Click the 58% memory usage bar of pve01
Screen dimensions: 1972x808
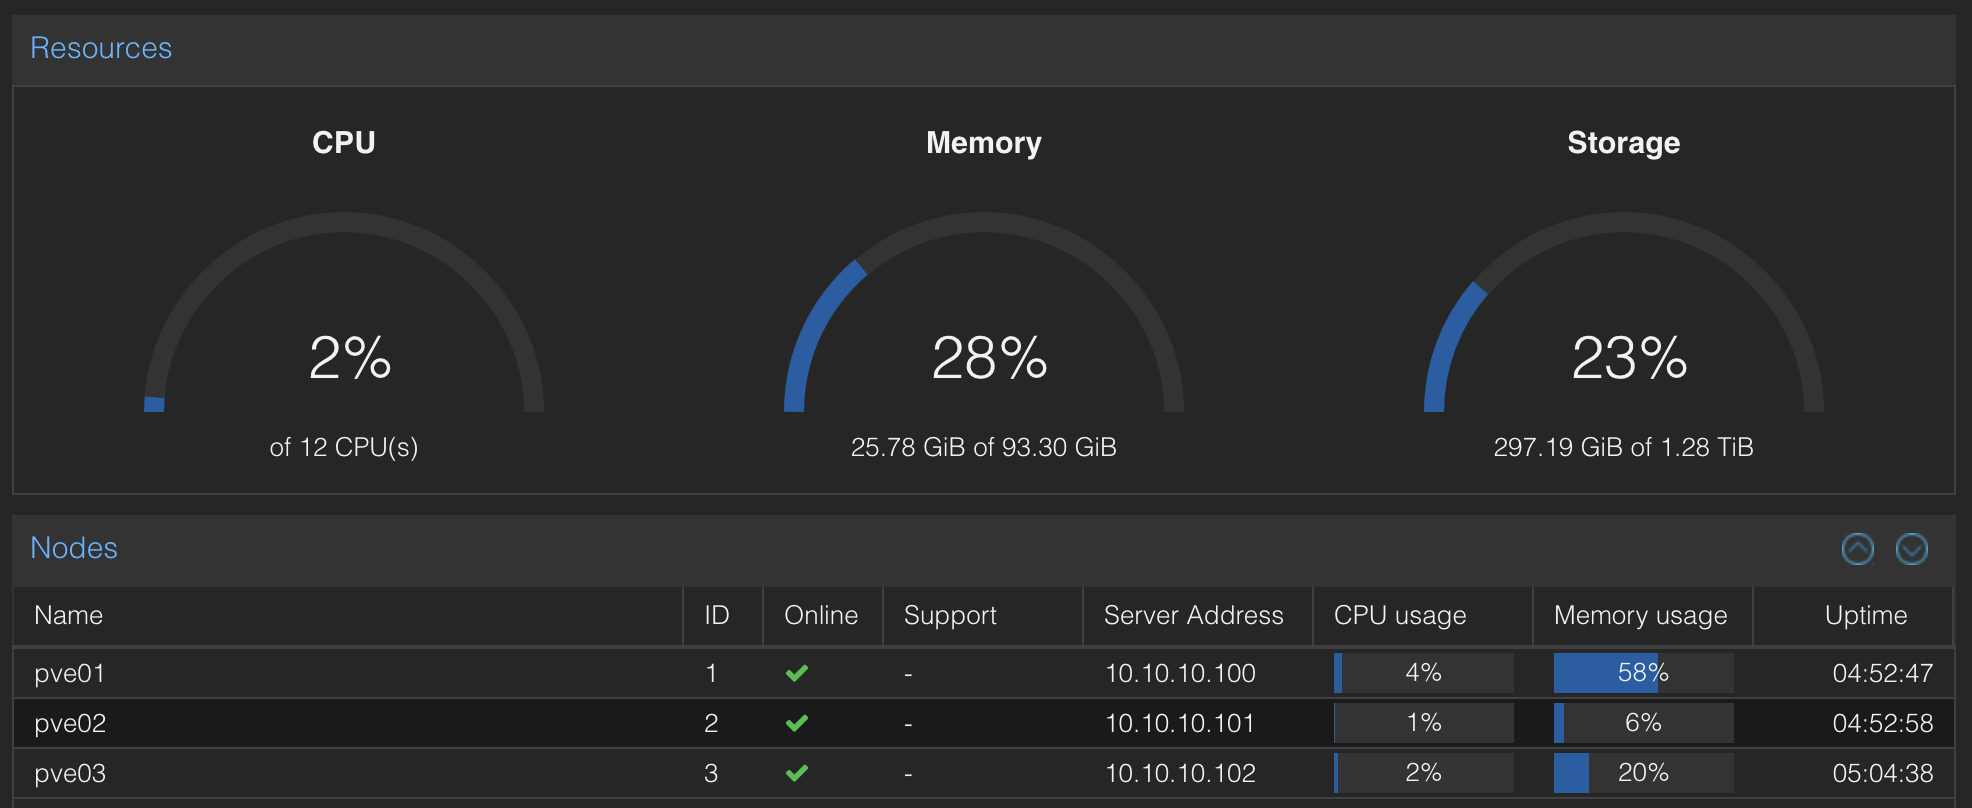(x=1642, y=673)
